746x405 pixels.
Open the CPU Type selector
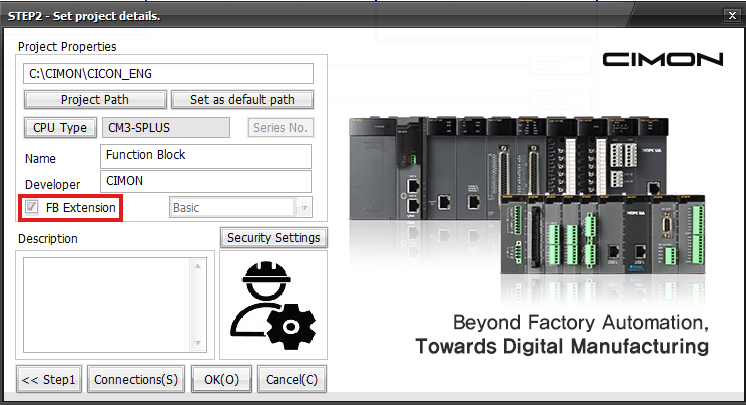coord(59,128)
